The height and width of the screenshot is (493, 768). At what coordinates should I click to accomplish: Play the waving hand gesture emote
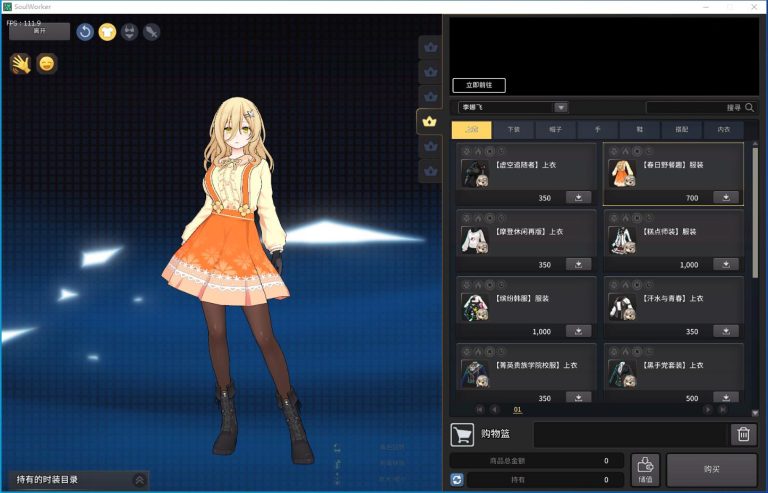pyautogui.click(x=21, y=64)
